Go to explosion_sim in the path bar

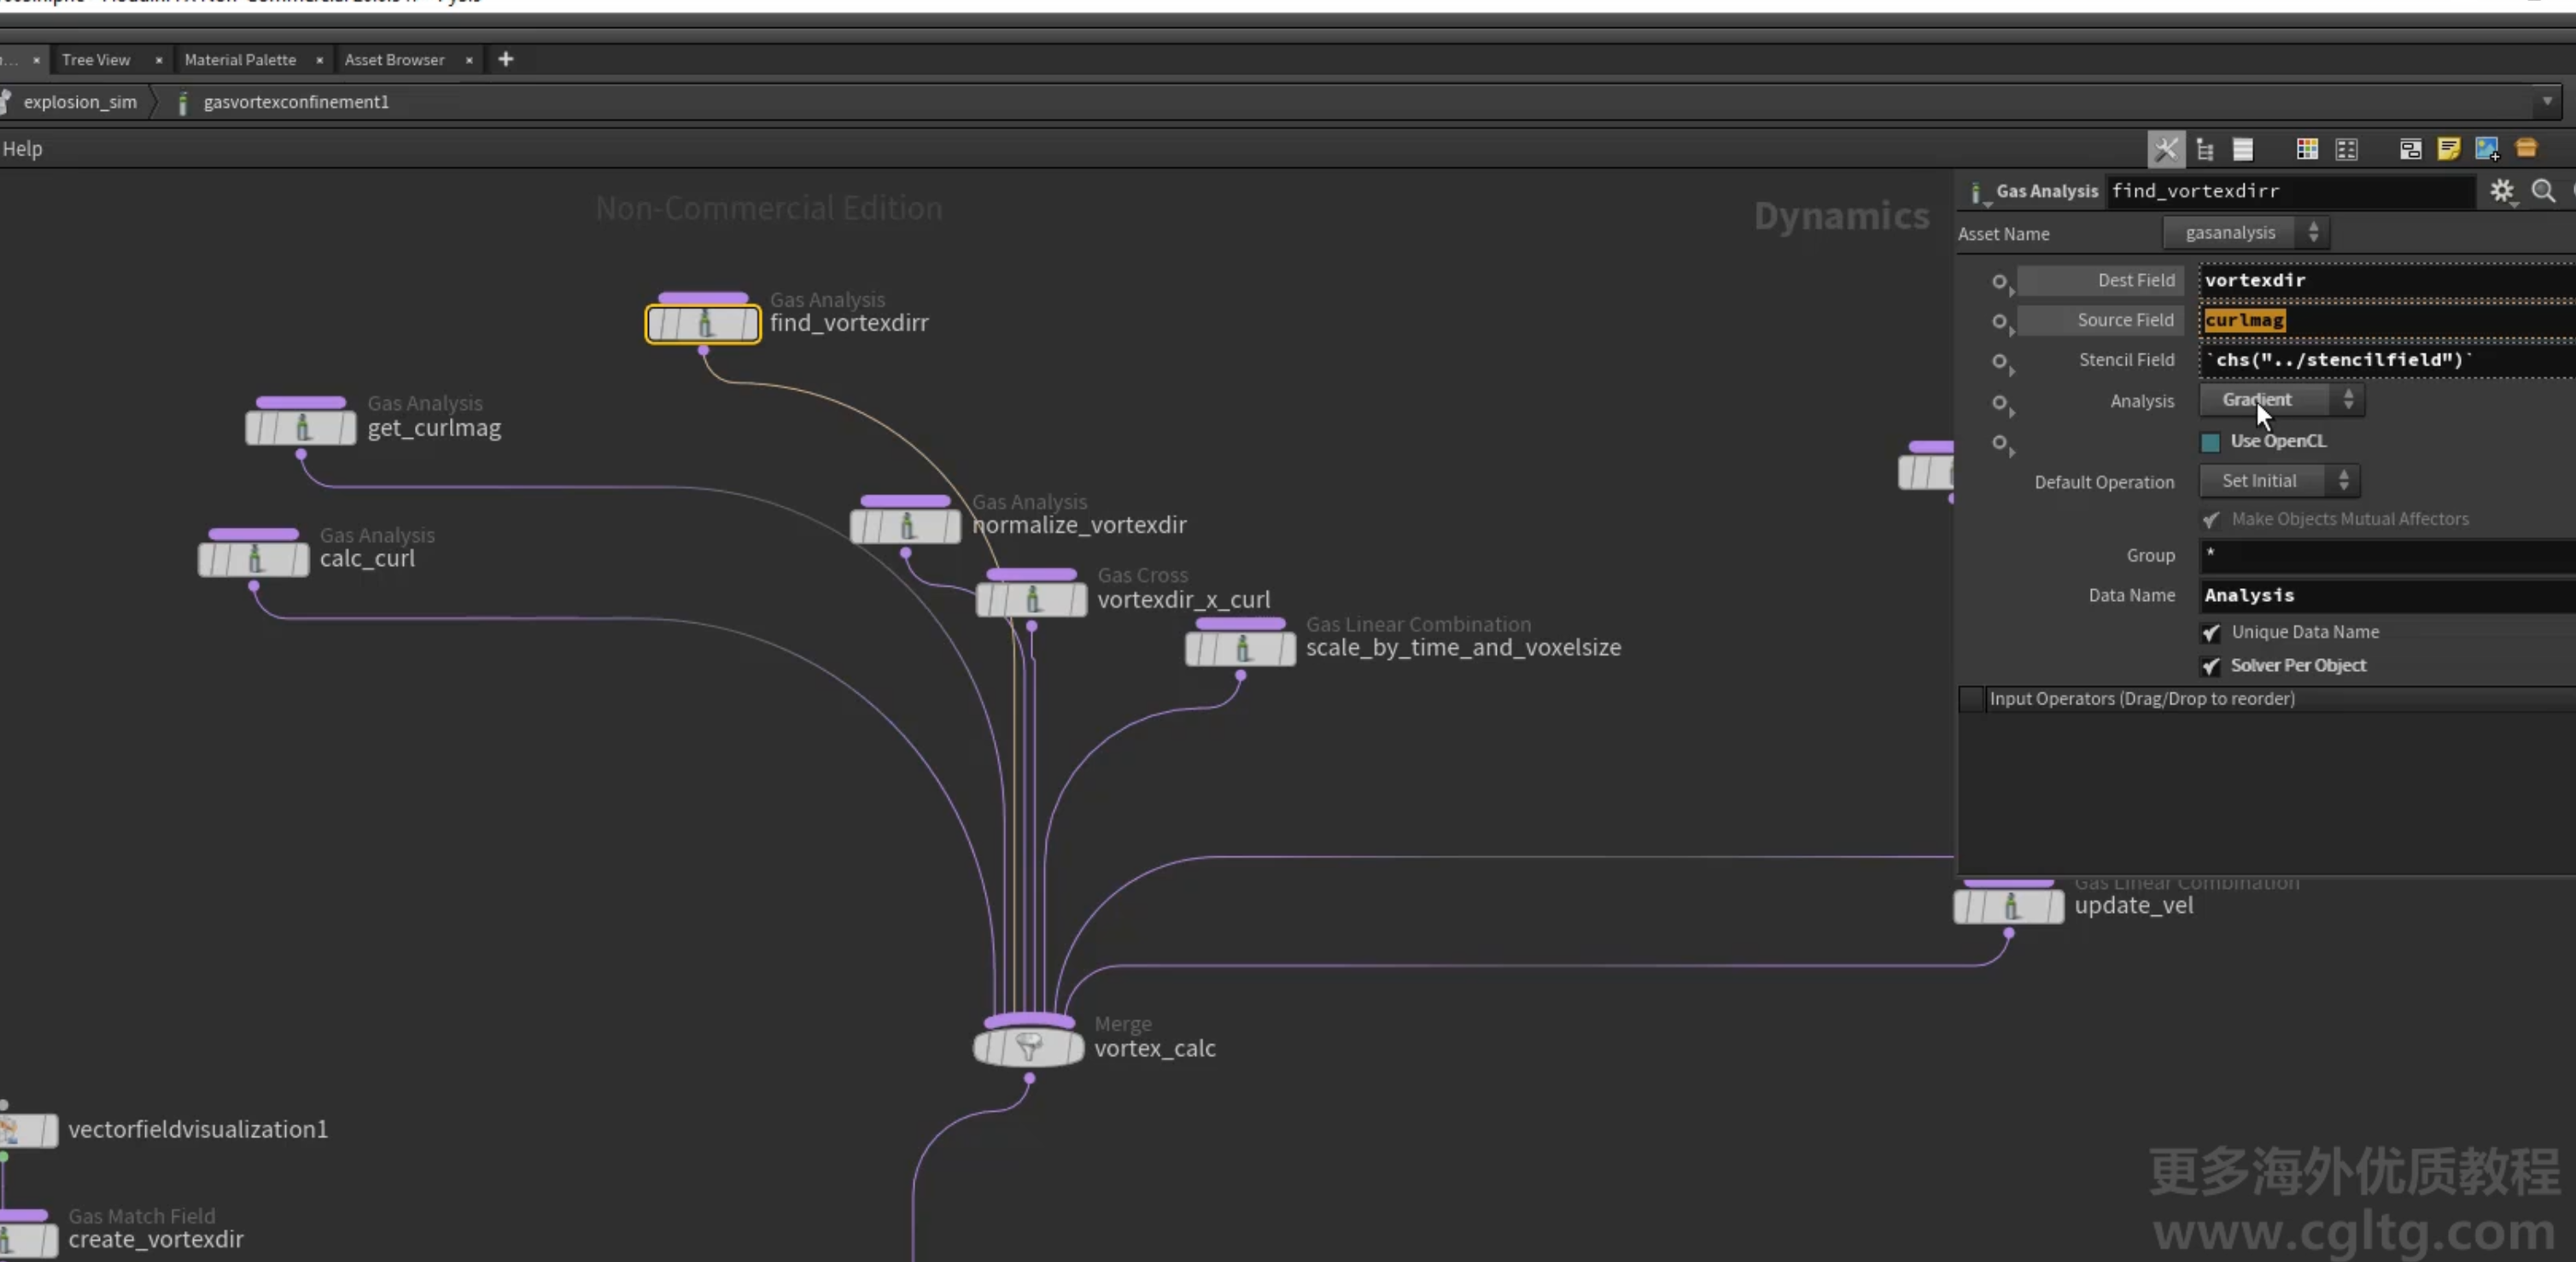80,102
